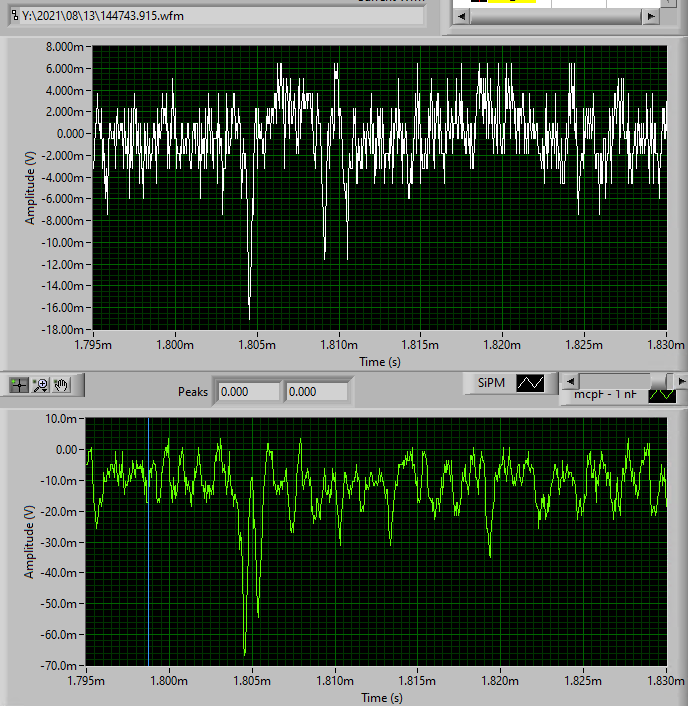Select the SiPM legend label

(491, 383)
